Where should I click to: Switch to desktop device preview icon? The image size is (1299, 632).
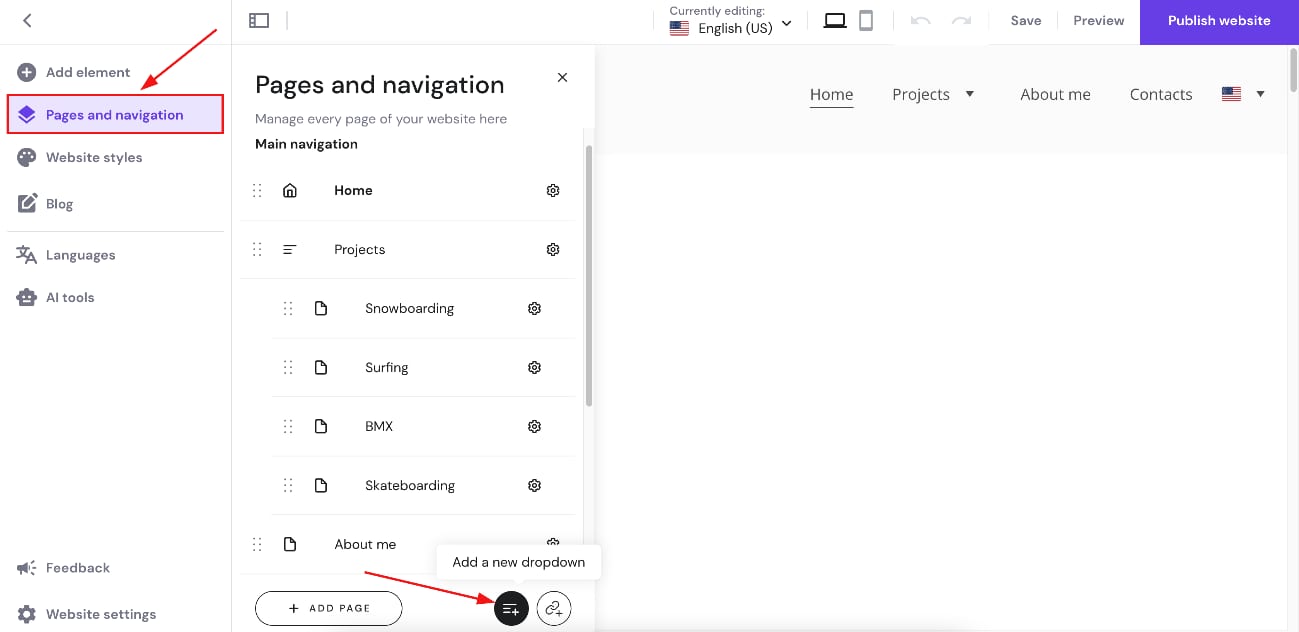click(x=834, y=21)
